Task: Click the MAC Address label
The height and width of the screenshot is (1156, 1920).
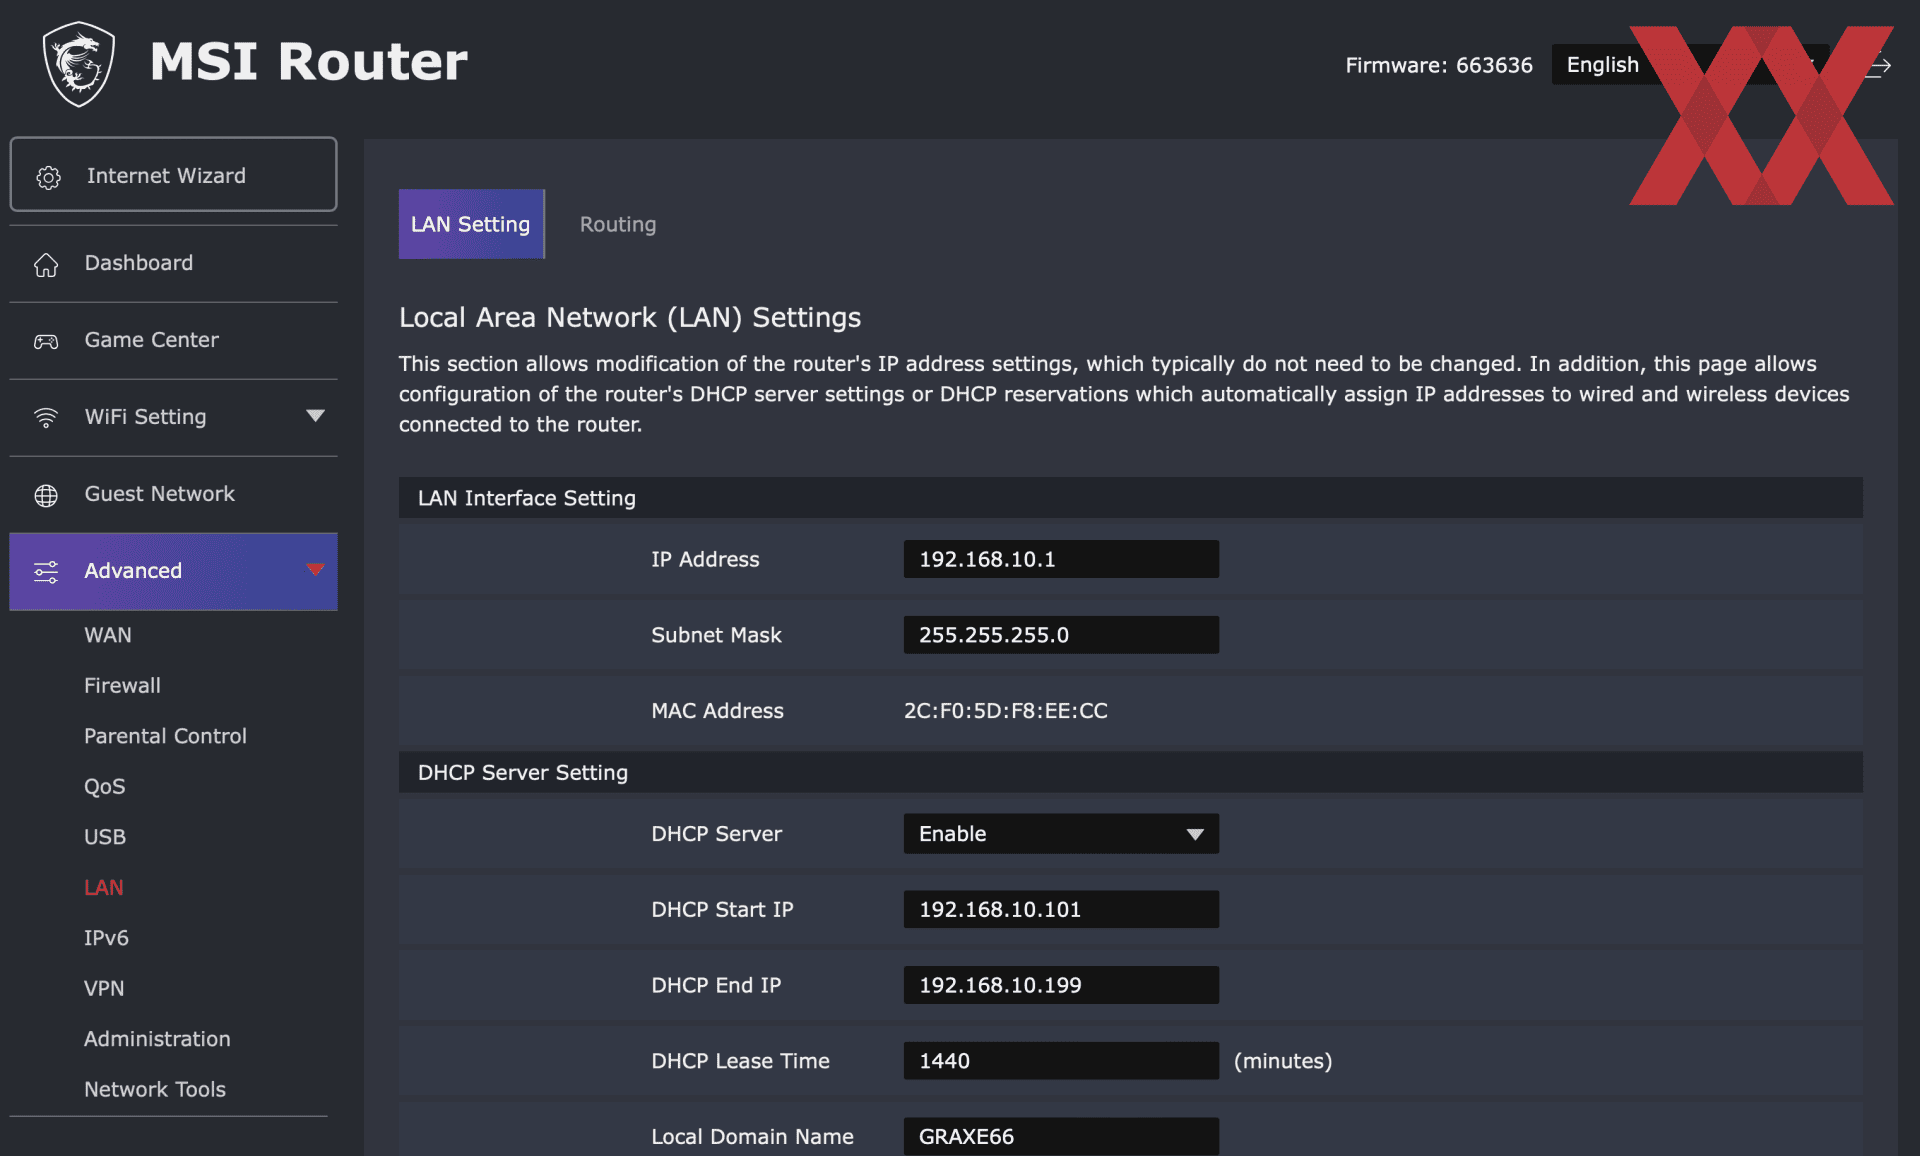Action: click(718, 711)
